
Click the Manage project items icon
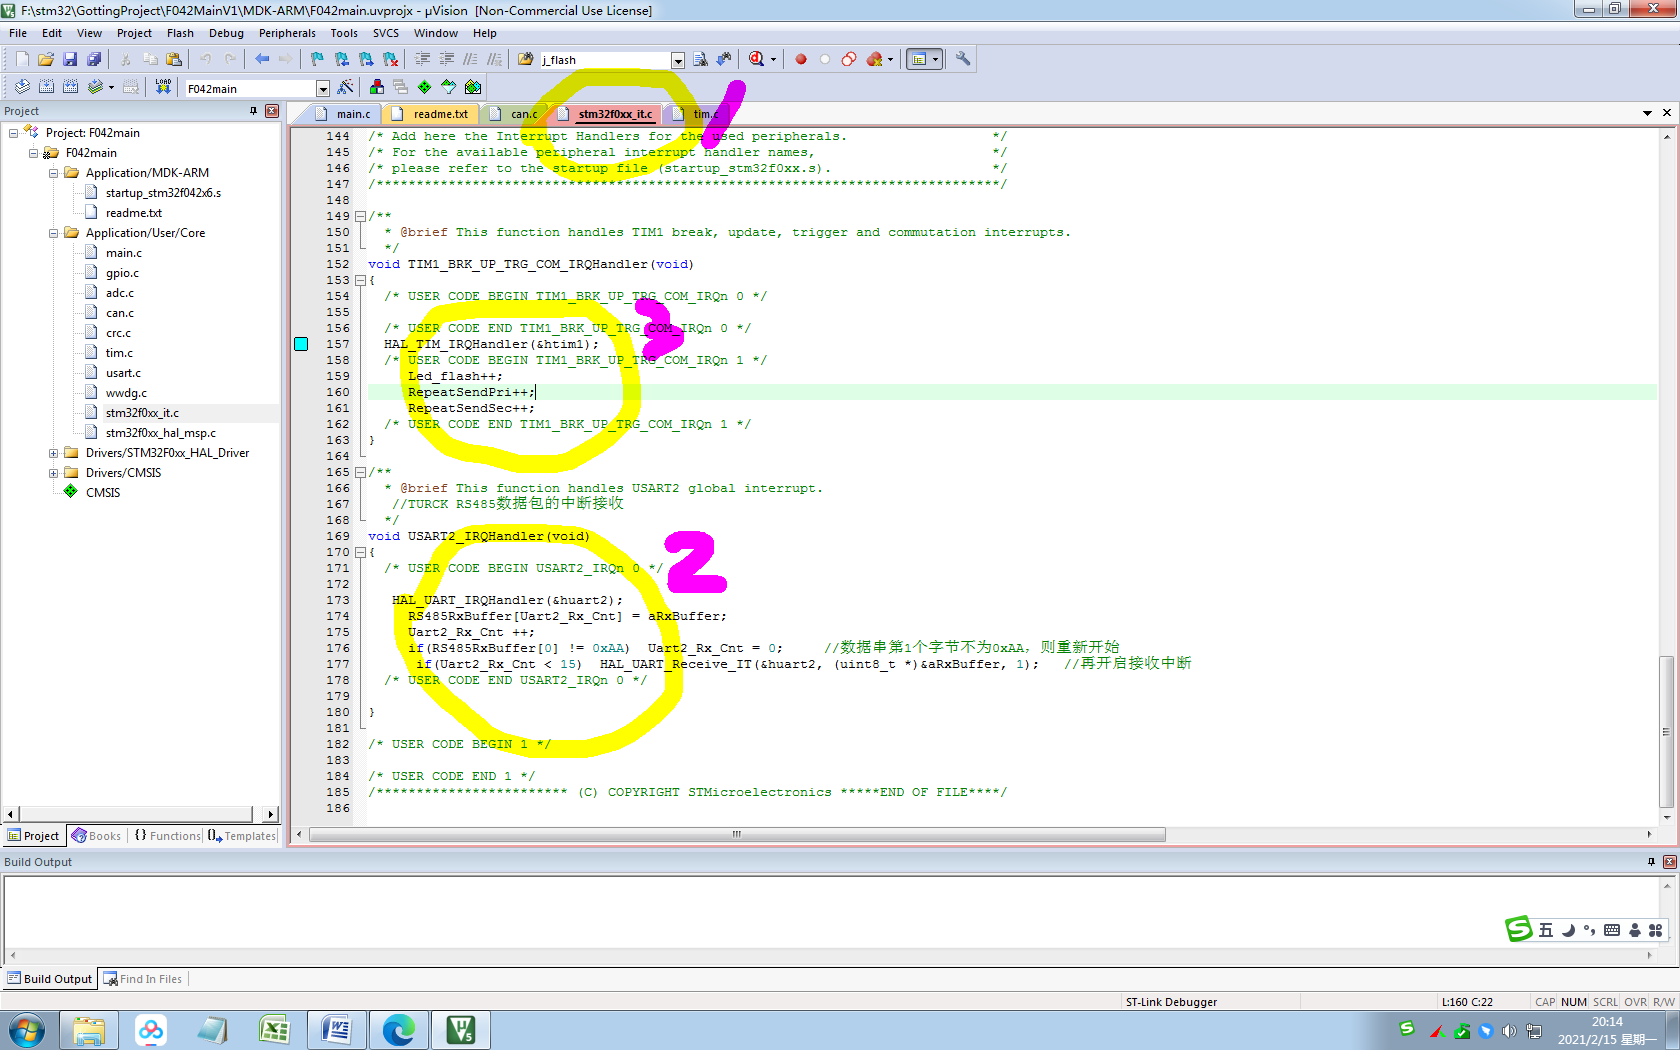pos(376,87)
